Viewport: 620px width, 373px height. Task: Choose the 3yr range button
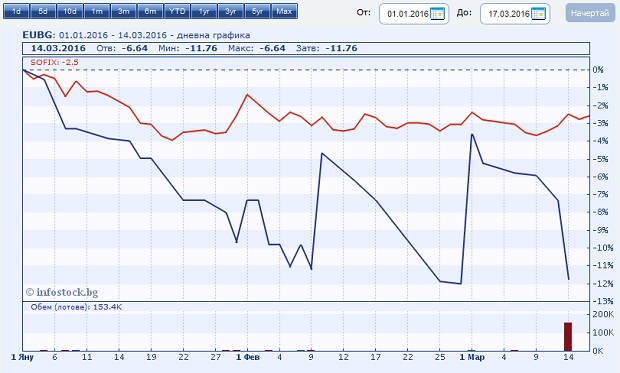click(x=231, y=11)
